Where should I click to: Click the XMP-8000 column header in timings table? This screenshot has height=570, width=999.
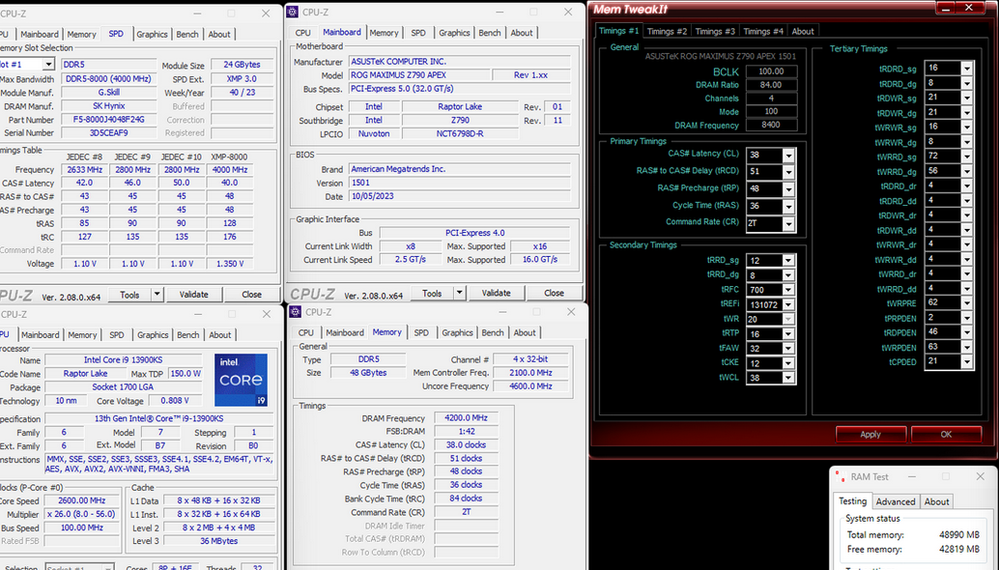pos(229,157)
